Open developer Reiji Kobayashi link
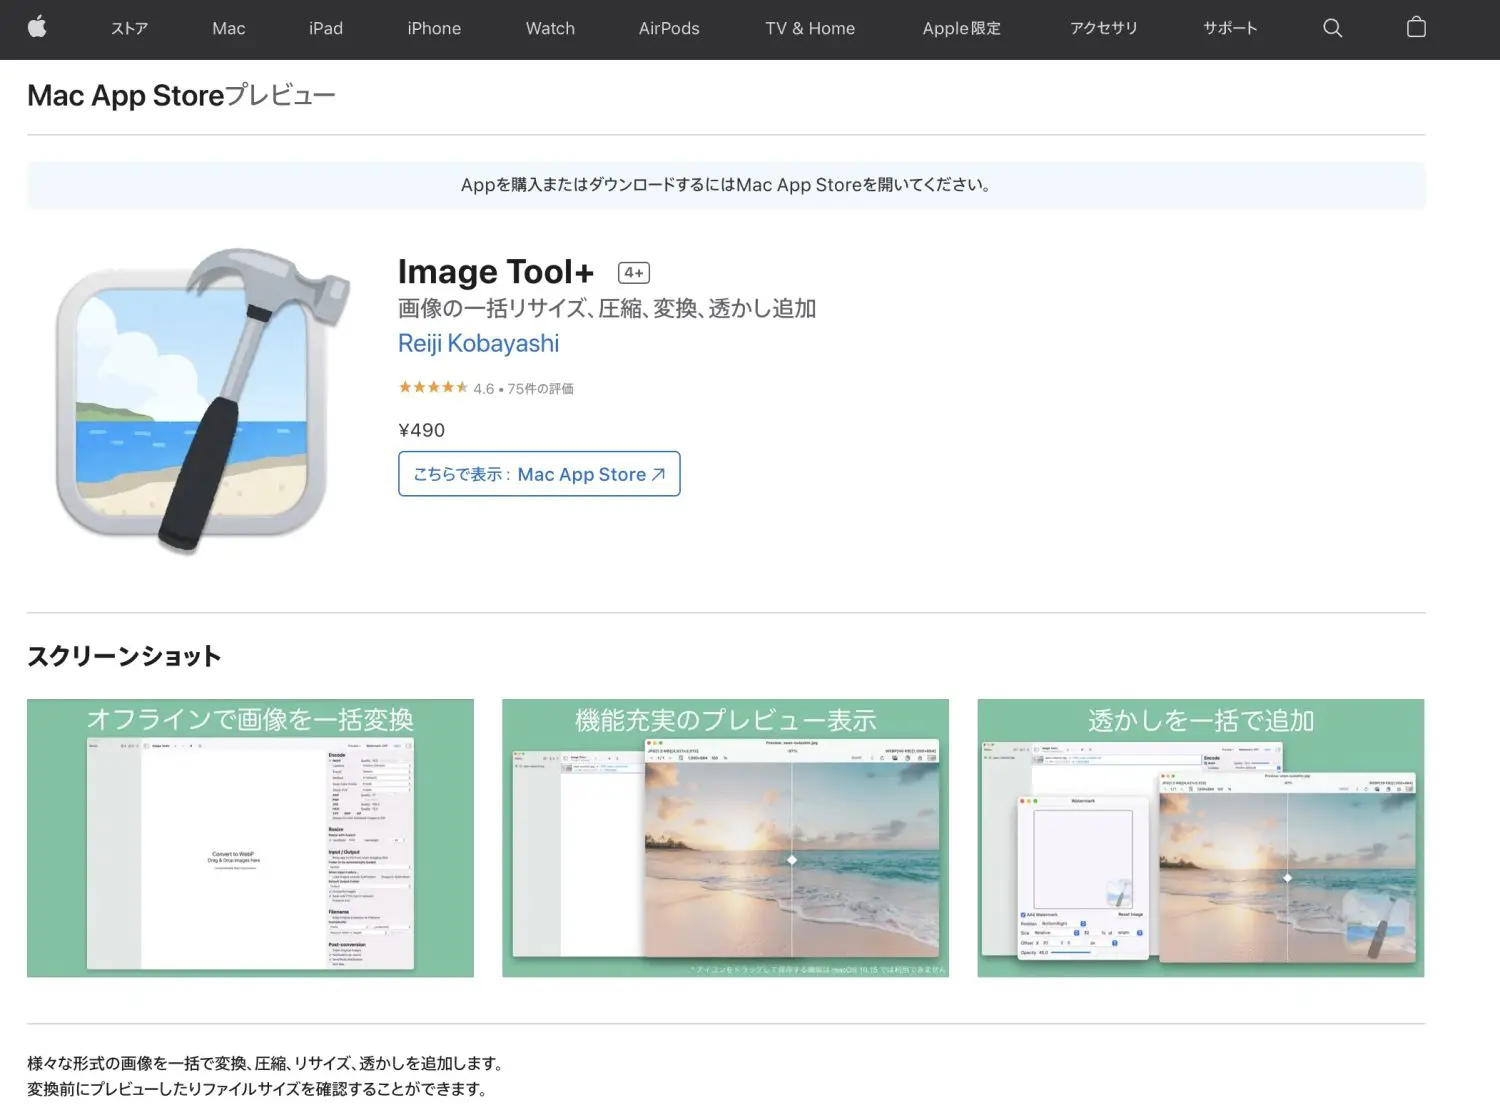1500x1120 pixels. [479, 343]
